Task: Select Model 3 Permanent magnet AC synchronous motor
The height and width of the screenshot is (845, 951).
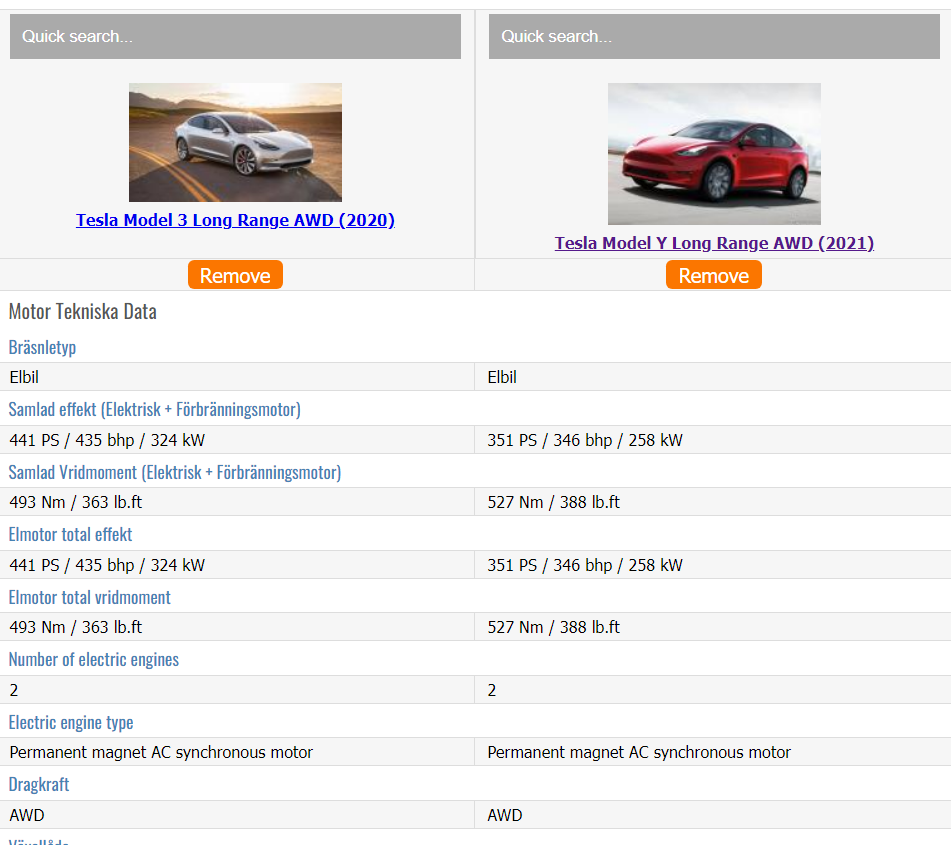Action: pos(237,752)
